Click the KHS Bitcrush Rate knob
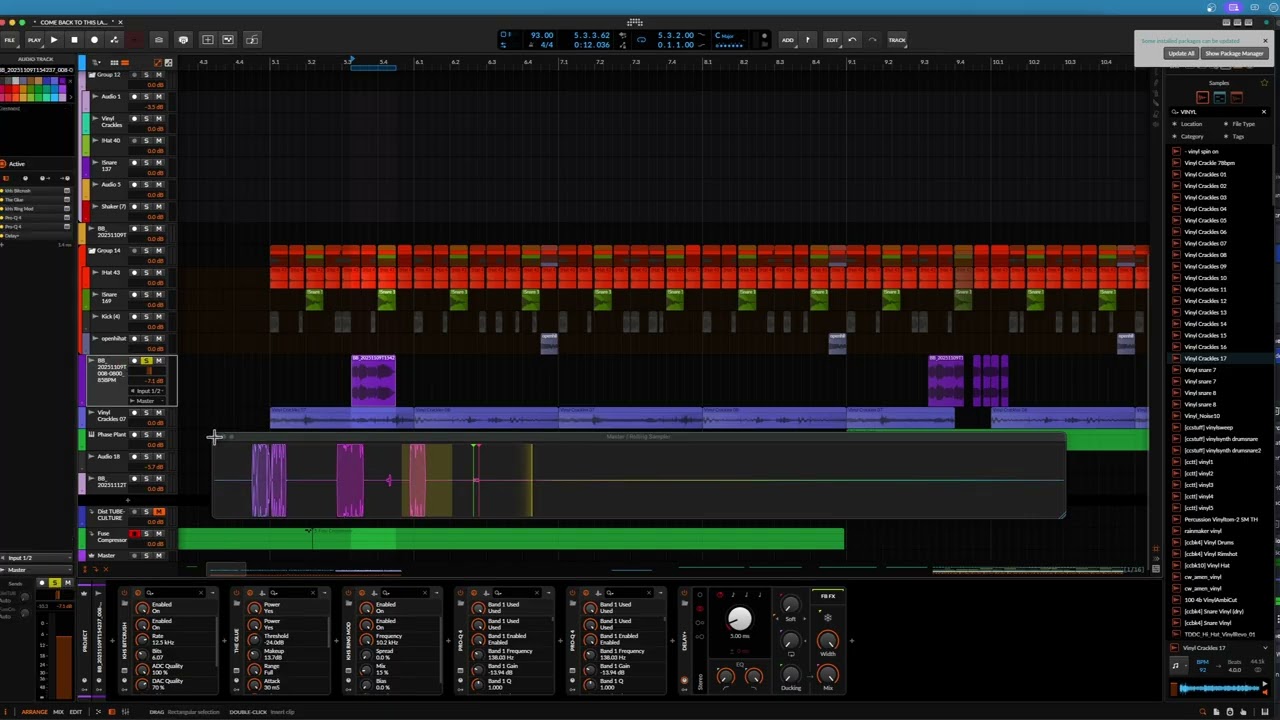Screen dimensions: 1280x720 pos(142,639)
